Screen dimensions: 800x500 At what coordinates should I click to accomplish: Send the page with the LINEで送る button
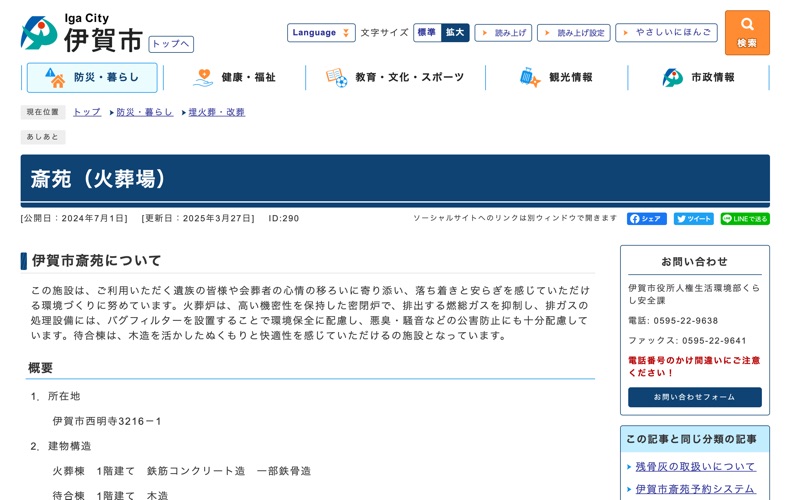tap(745, 219)
